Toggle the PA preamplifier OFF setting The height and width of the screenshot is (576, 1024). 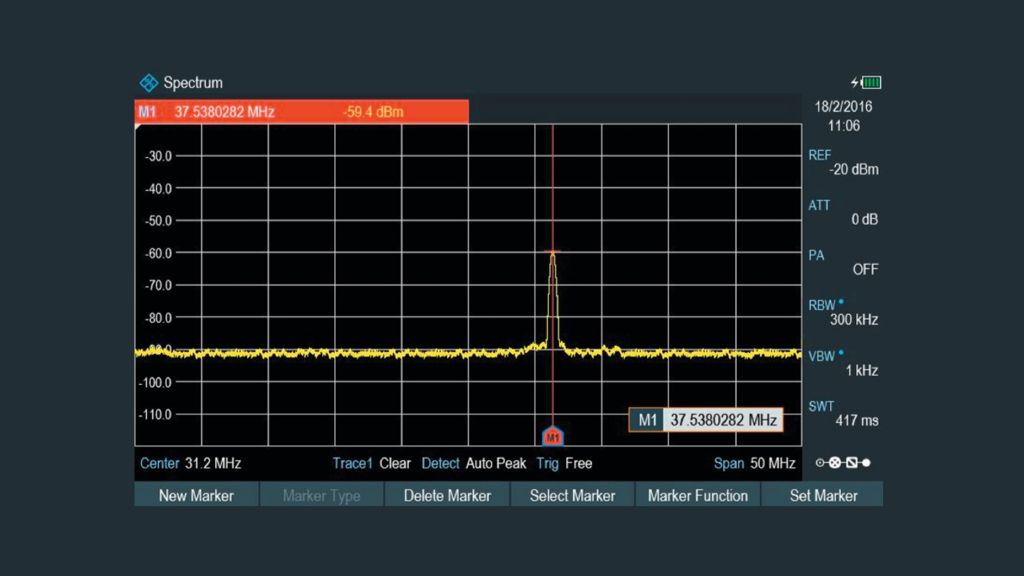(x=843, y=262)
